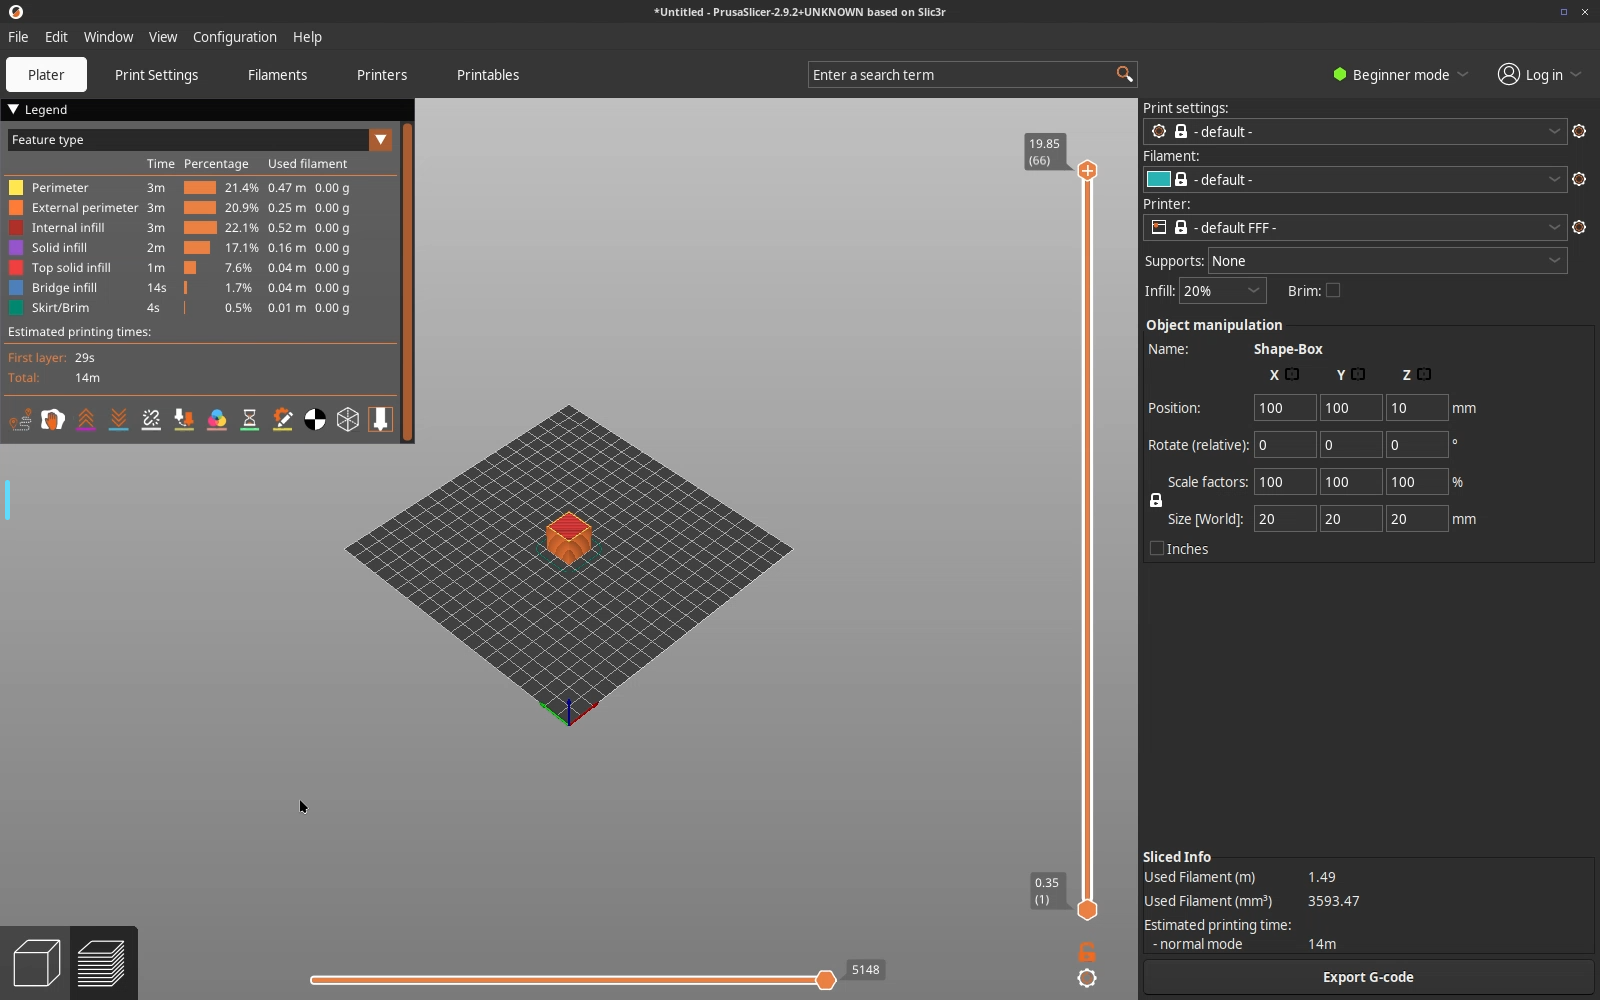
Task: Expand the Log in dropdown chevron
Action: coord(1576,75)
